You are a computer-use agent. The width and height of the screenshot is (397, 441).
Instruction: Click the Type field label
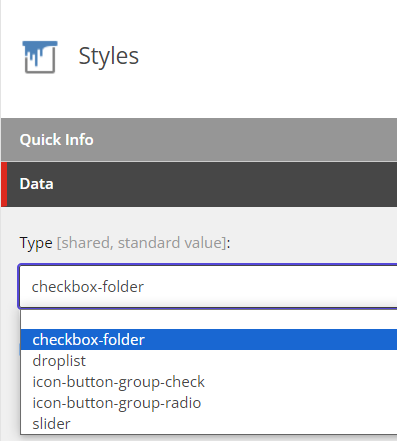36,243
